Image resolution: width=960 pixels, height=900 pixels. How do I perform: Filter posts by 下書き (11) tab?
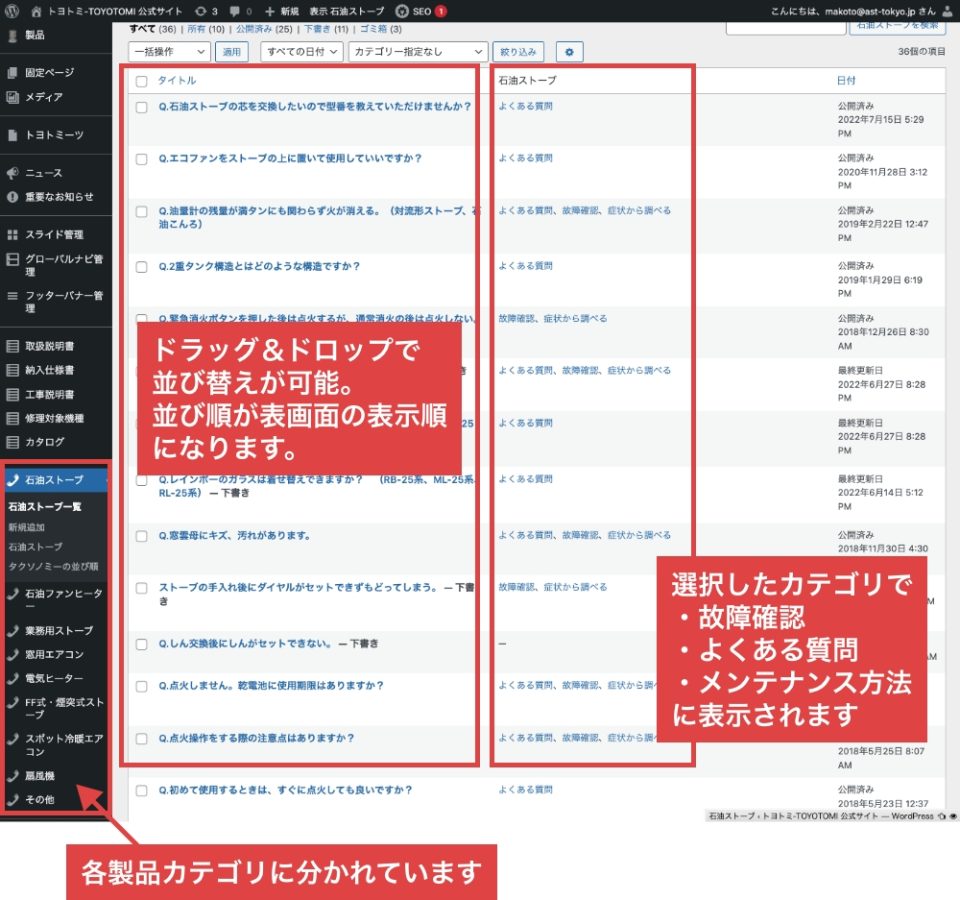click(326, 29)
